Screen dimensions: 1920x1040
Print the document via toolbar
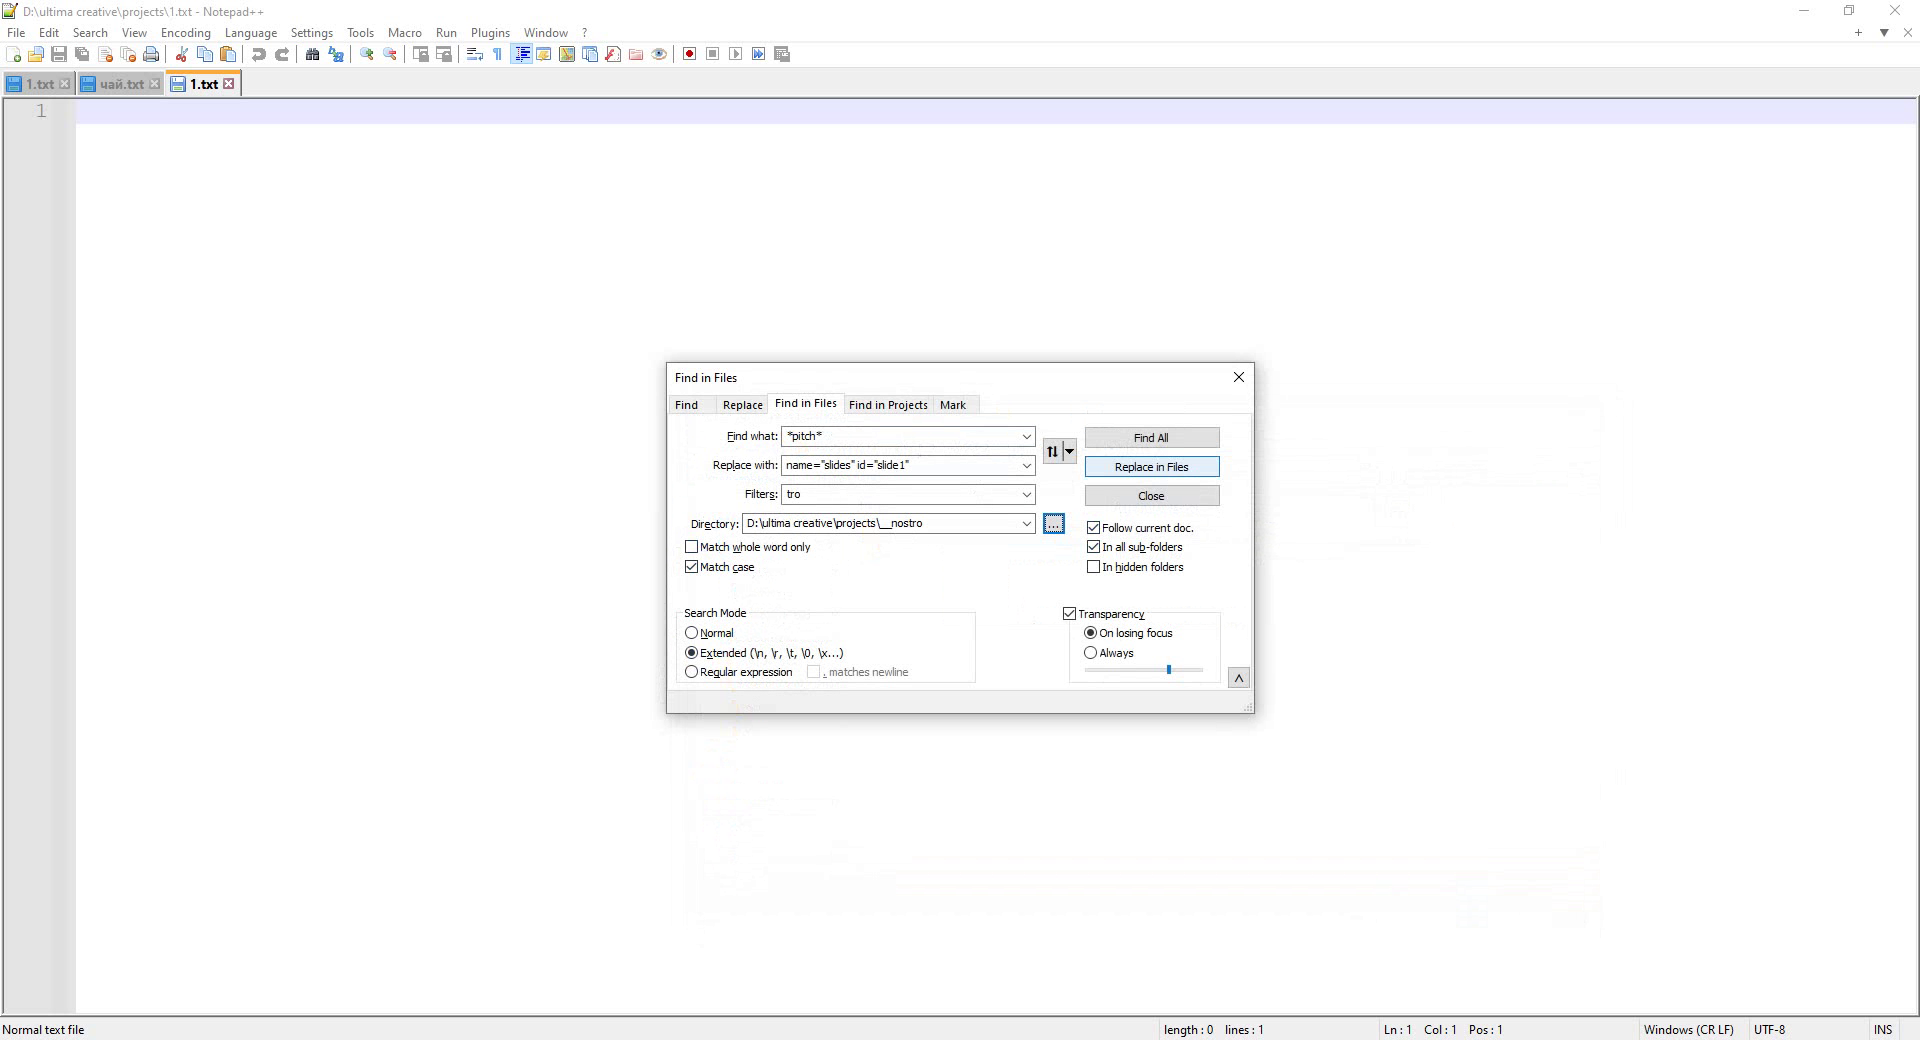151,54
